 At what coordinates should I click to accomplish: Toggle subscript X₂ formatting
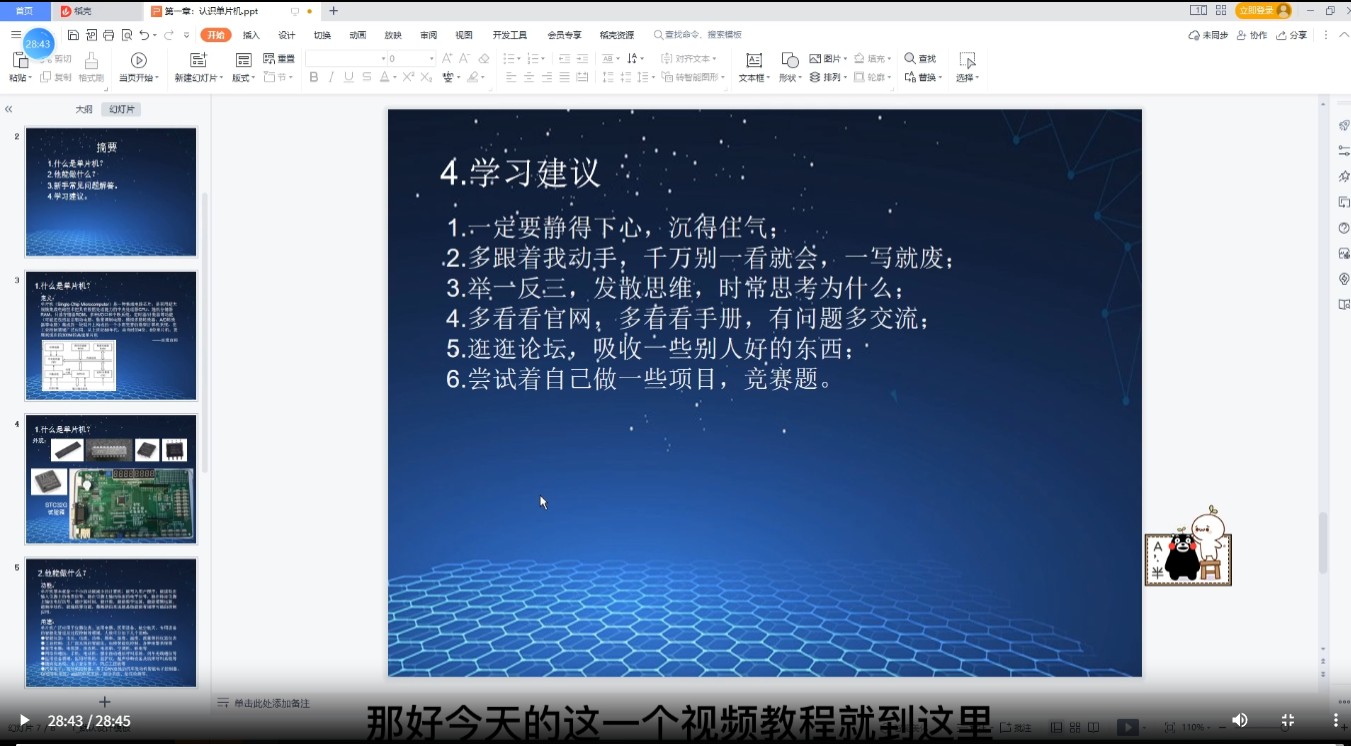425,77
